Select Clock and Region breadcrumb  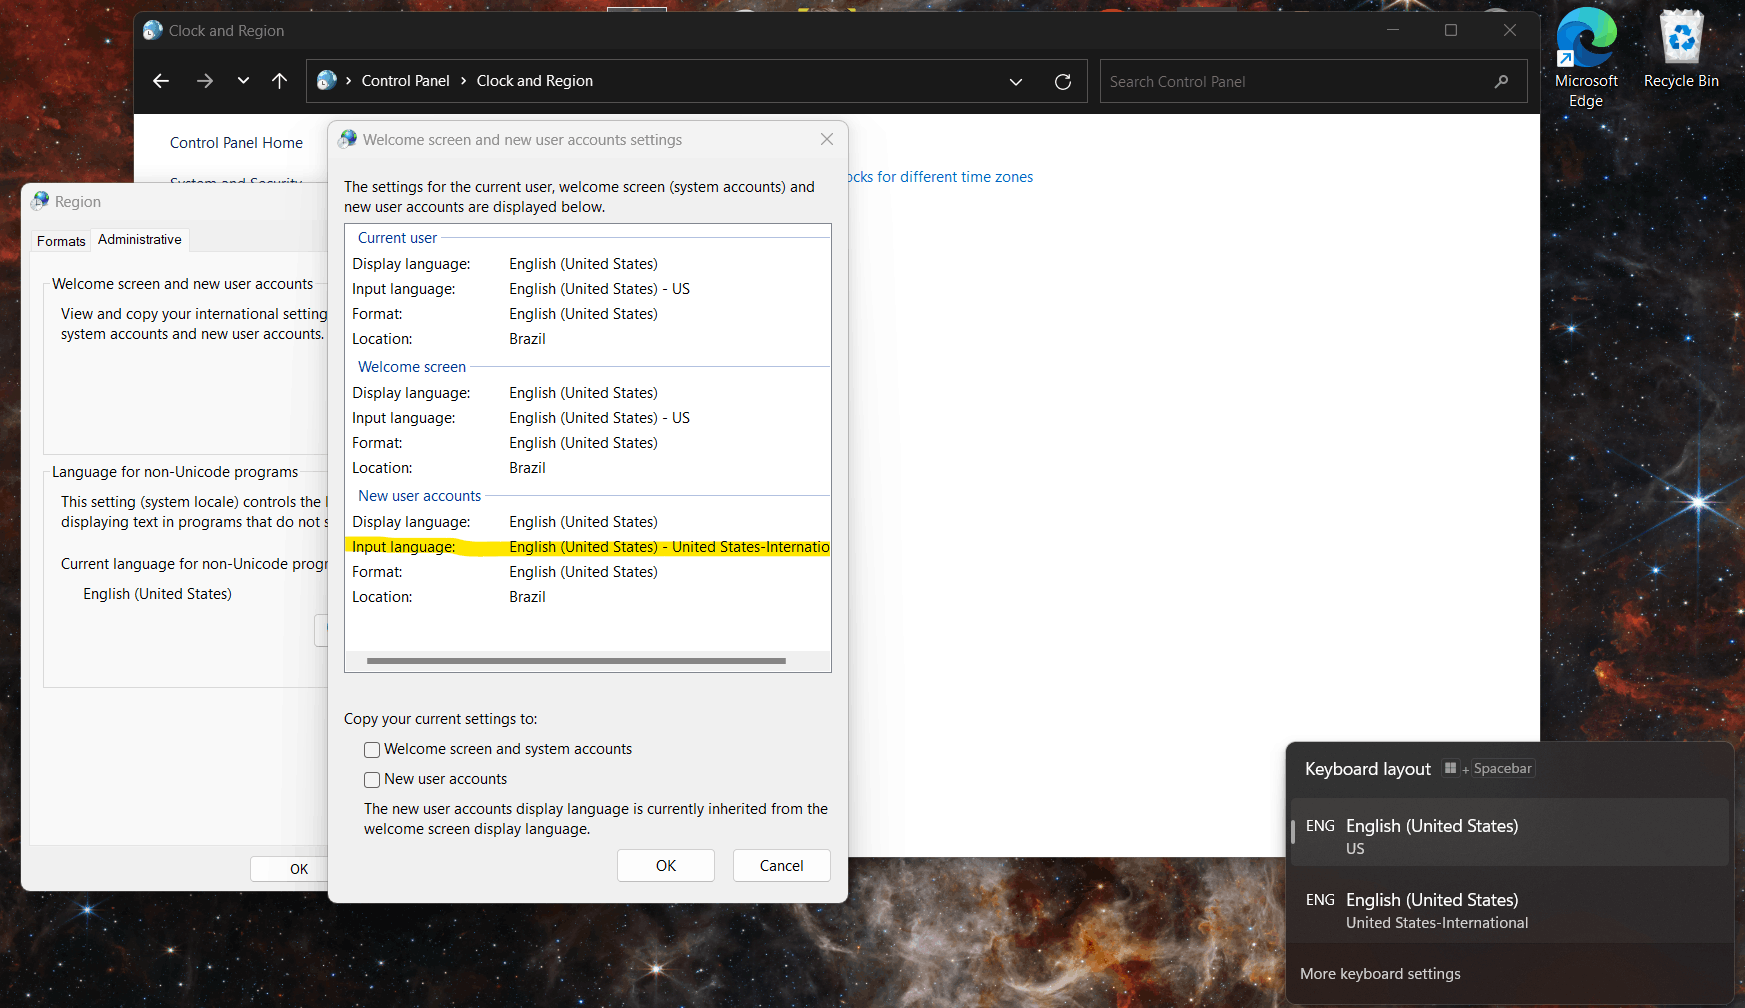[534, 81]
